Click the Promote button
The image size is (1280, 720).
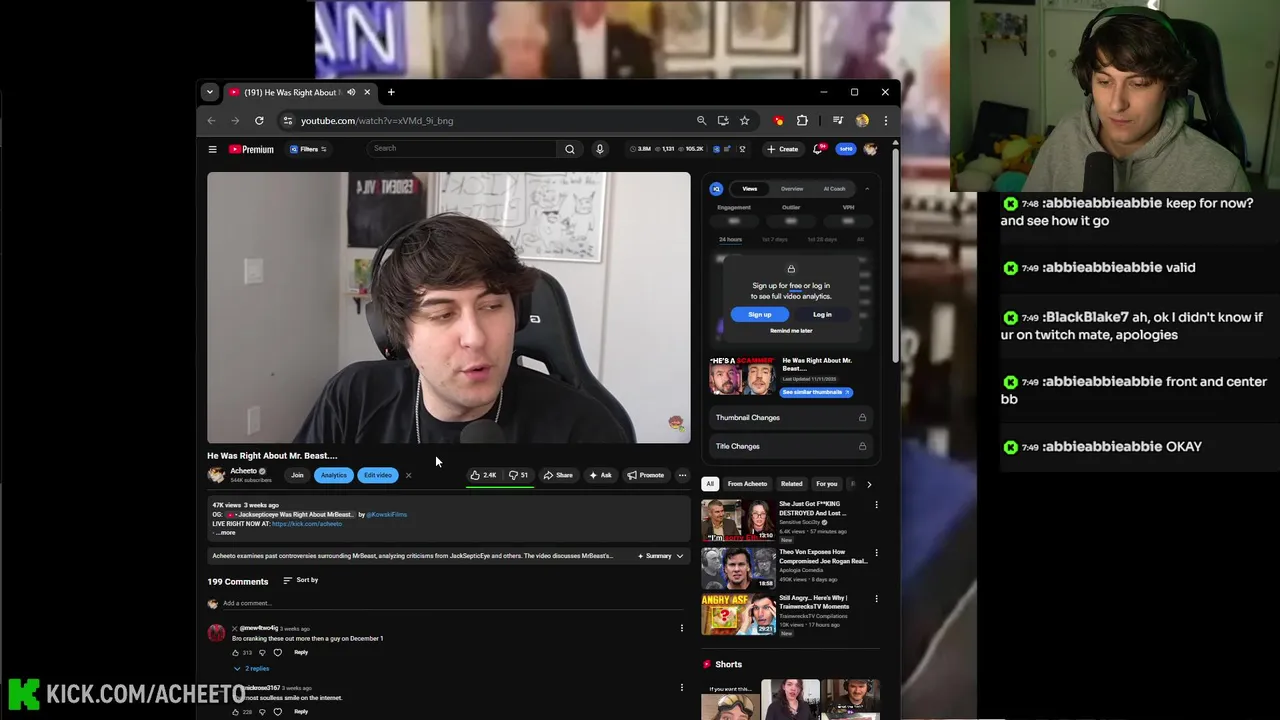coord(645,475)
